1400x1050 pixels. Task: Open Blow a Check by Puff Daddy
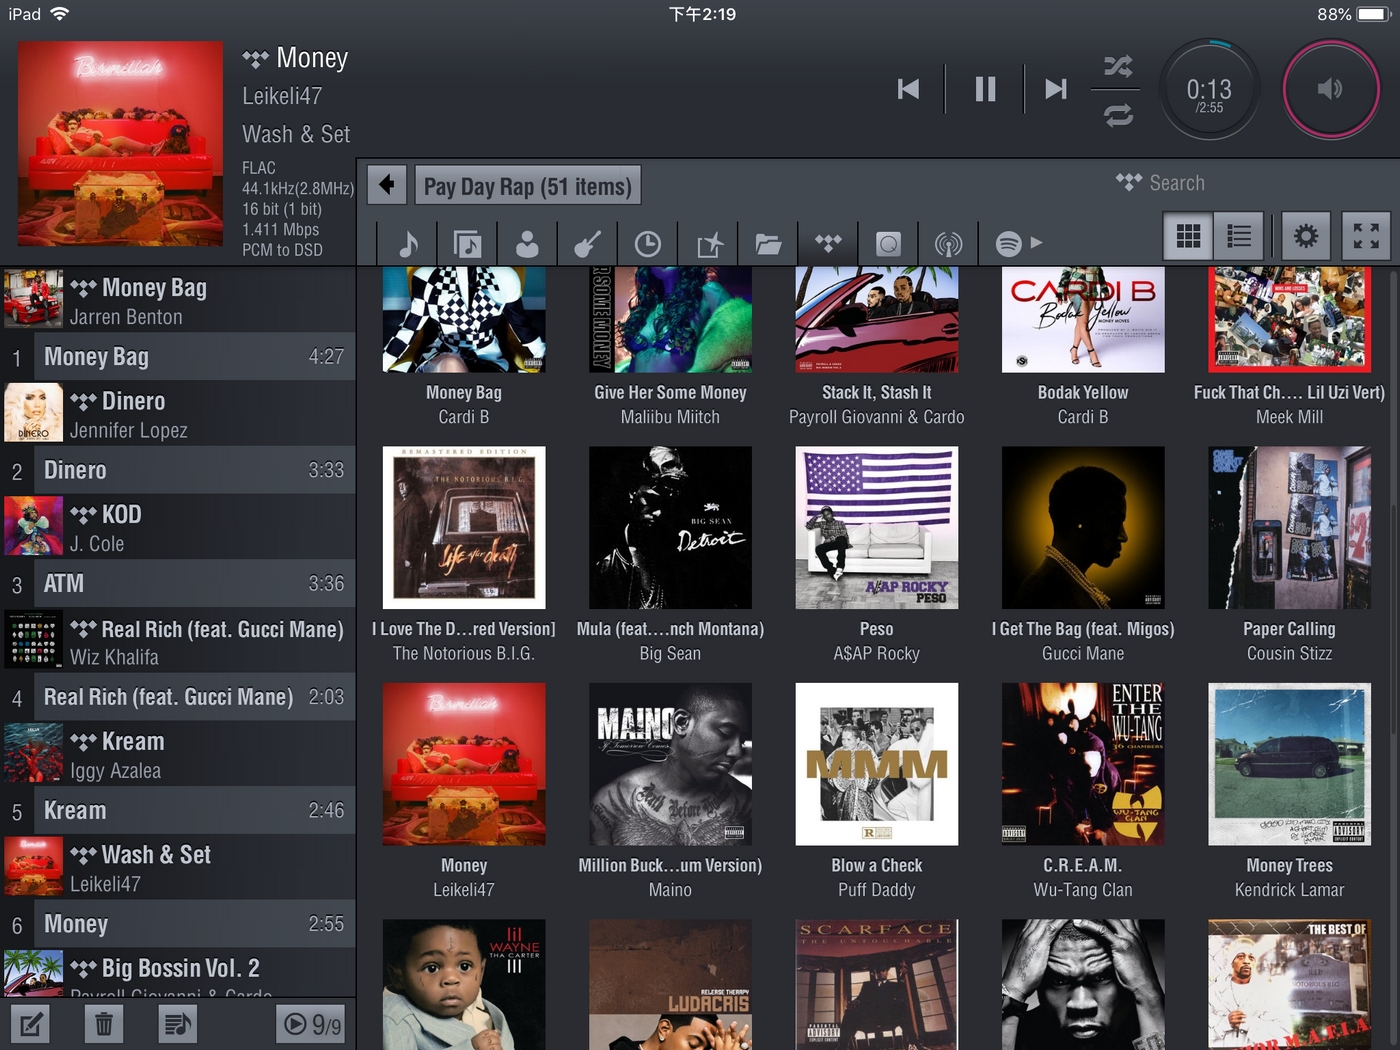click(877, 764)
